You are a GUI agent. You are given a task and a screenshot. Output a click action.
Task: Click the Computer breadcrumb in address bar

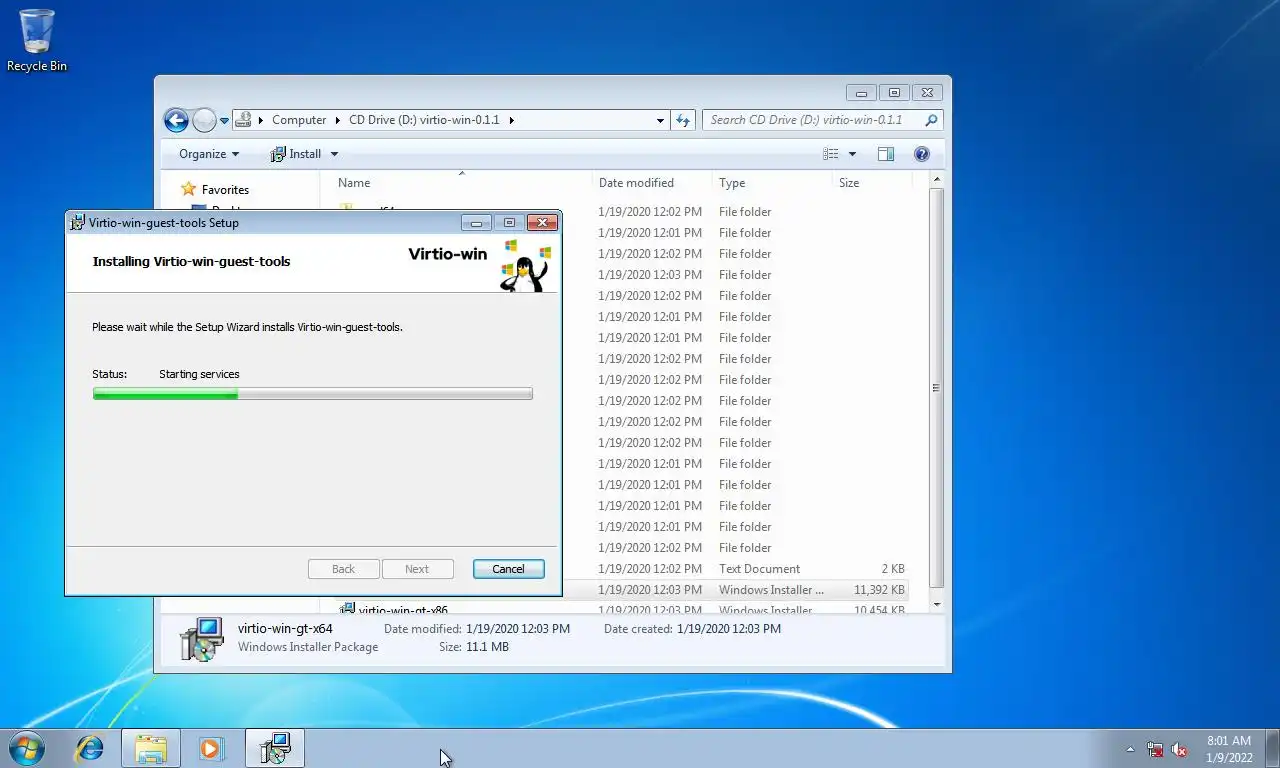(x=299, y=120)
